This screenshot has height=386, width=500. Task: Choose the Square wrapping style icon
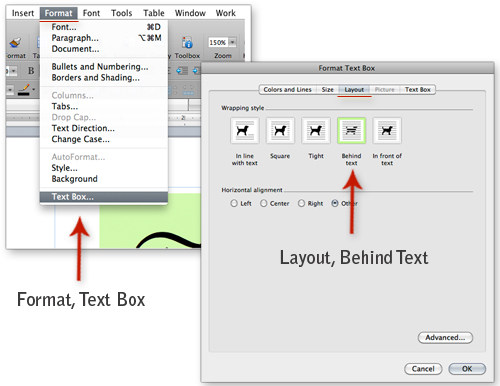pyautogui.click(x=280, y=130)
